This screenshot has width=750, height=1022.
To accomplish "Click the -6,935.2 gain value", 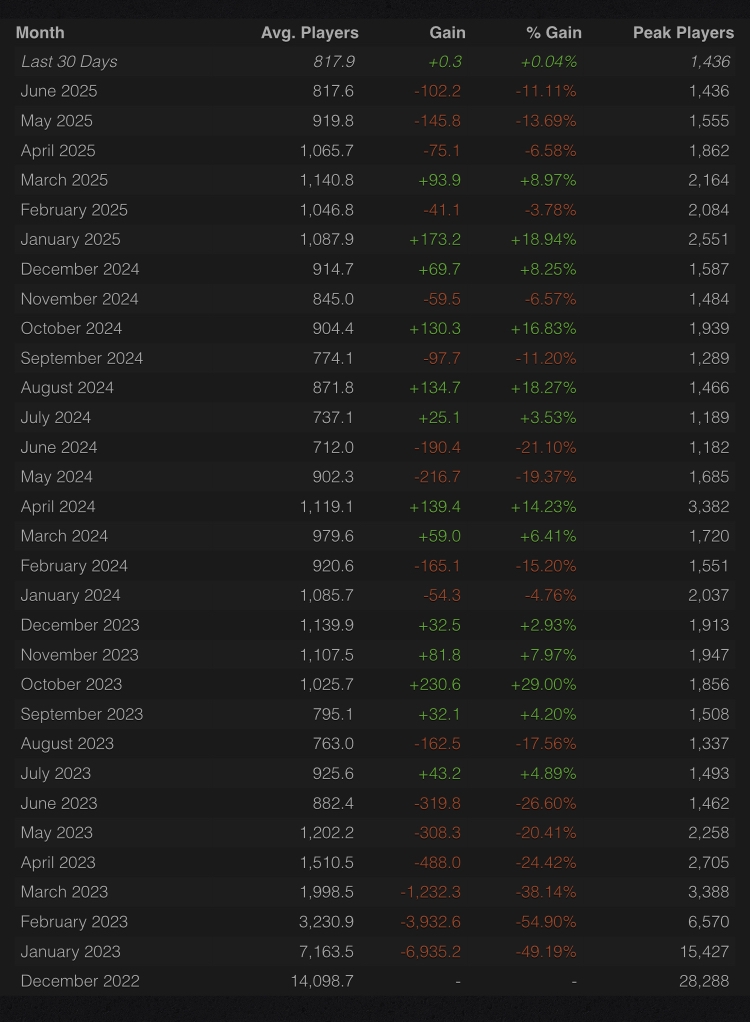I will pyautogui.click(x=430, y=952).
